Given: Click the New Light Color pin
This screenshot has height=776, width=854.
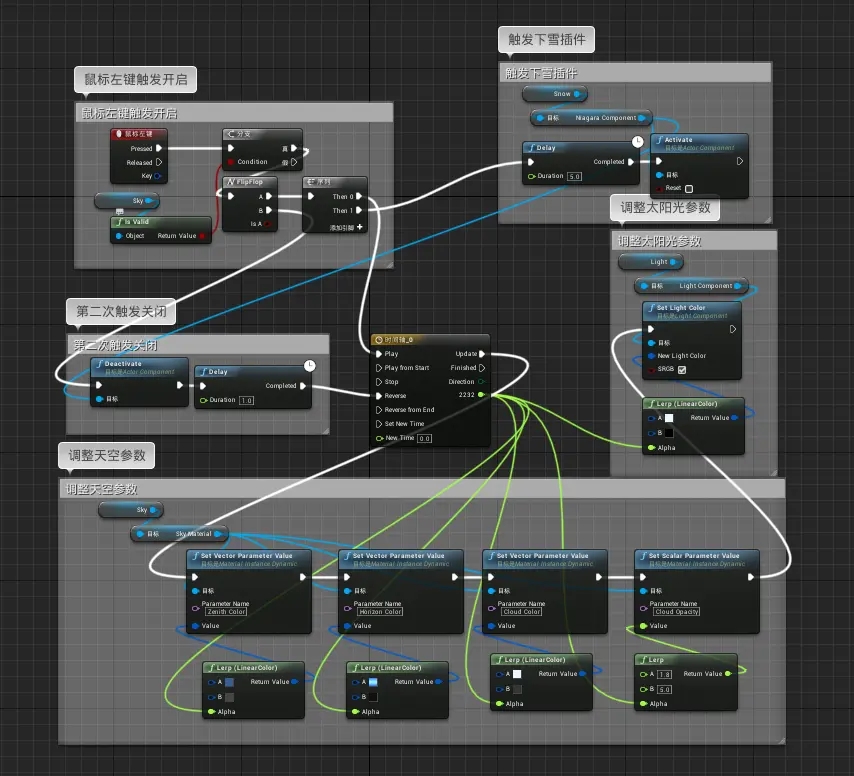Looking at the screenshot, I should click(x=651, y=356).
